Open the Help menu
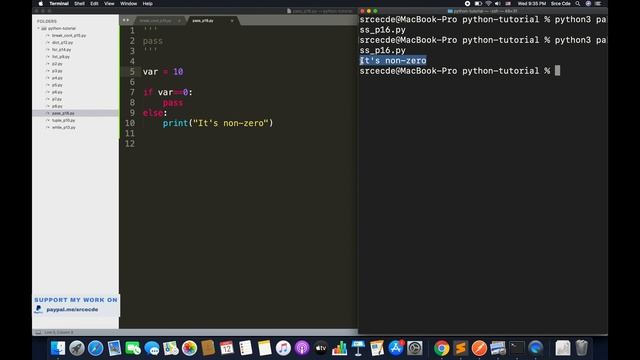Screen dimensions: 640x360 tap(147, 4)
